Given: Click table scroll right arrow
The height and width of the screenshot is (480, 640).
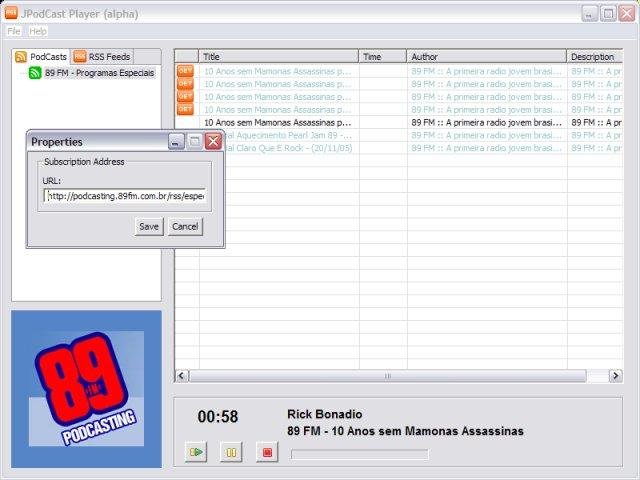Looking at the screenshot, I should tap(616, 376).
